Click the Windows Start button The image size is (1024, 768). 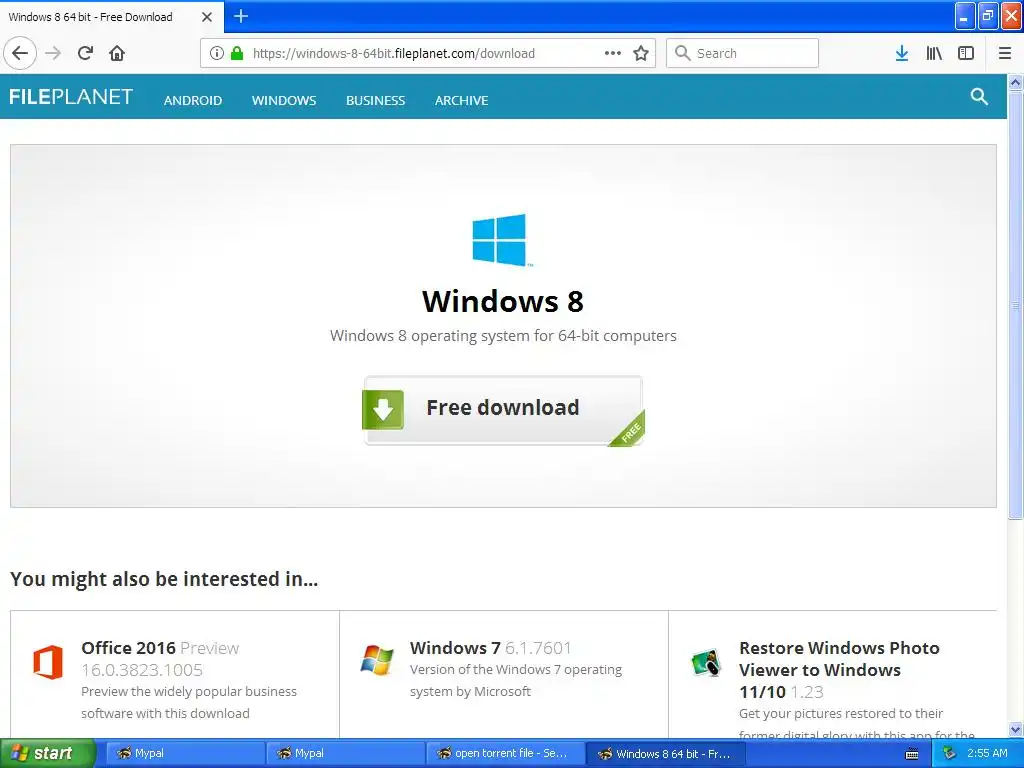coord(47,754)
